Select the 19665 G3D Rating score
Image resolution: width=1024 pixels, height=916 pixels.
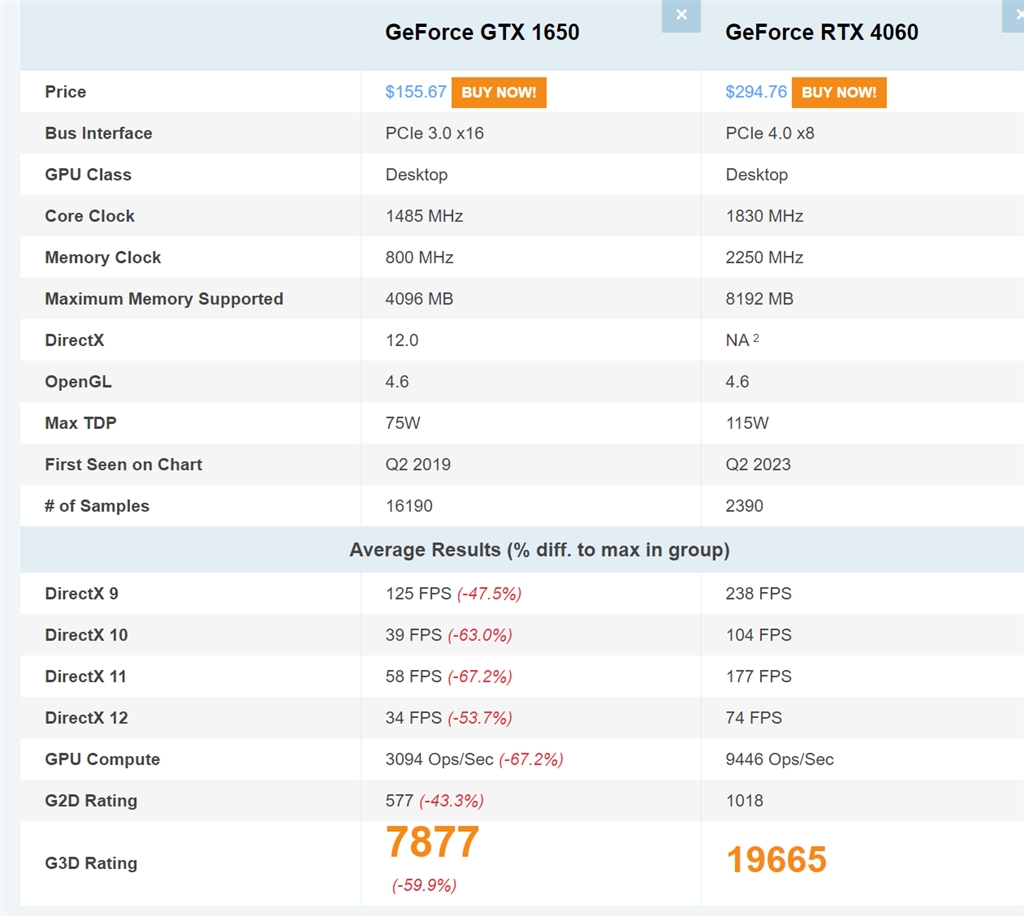click(x=776, y=859)
